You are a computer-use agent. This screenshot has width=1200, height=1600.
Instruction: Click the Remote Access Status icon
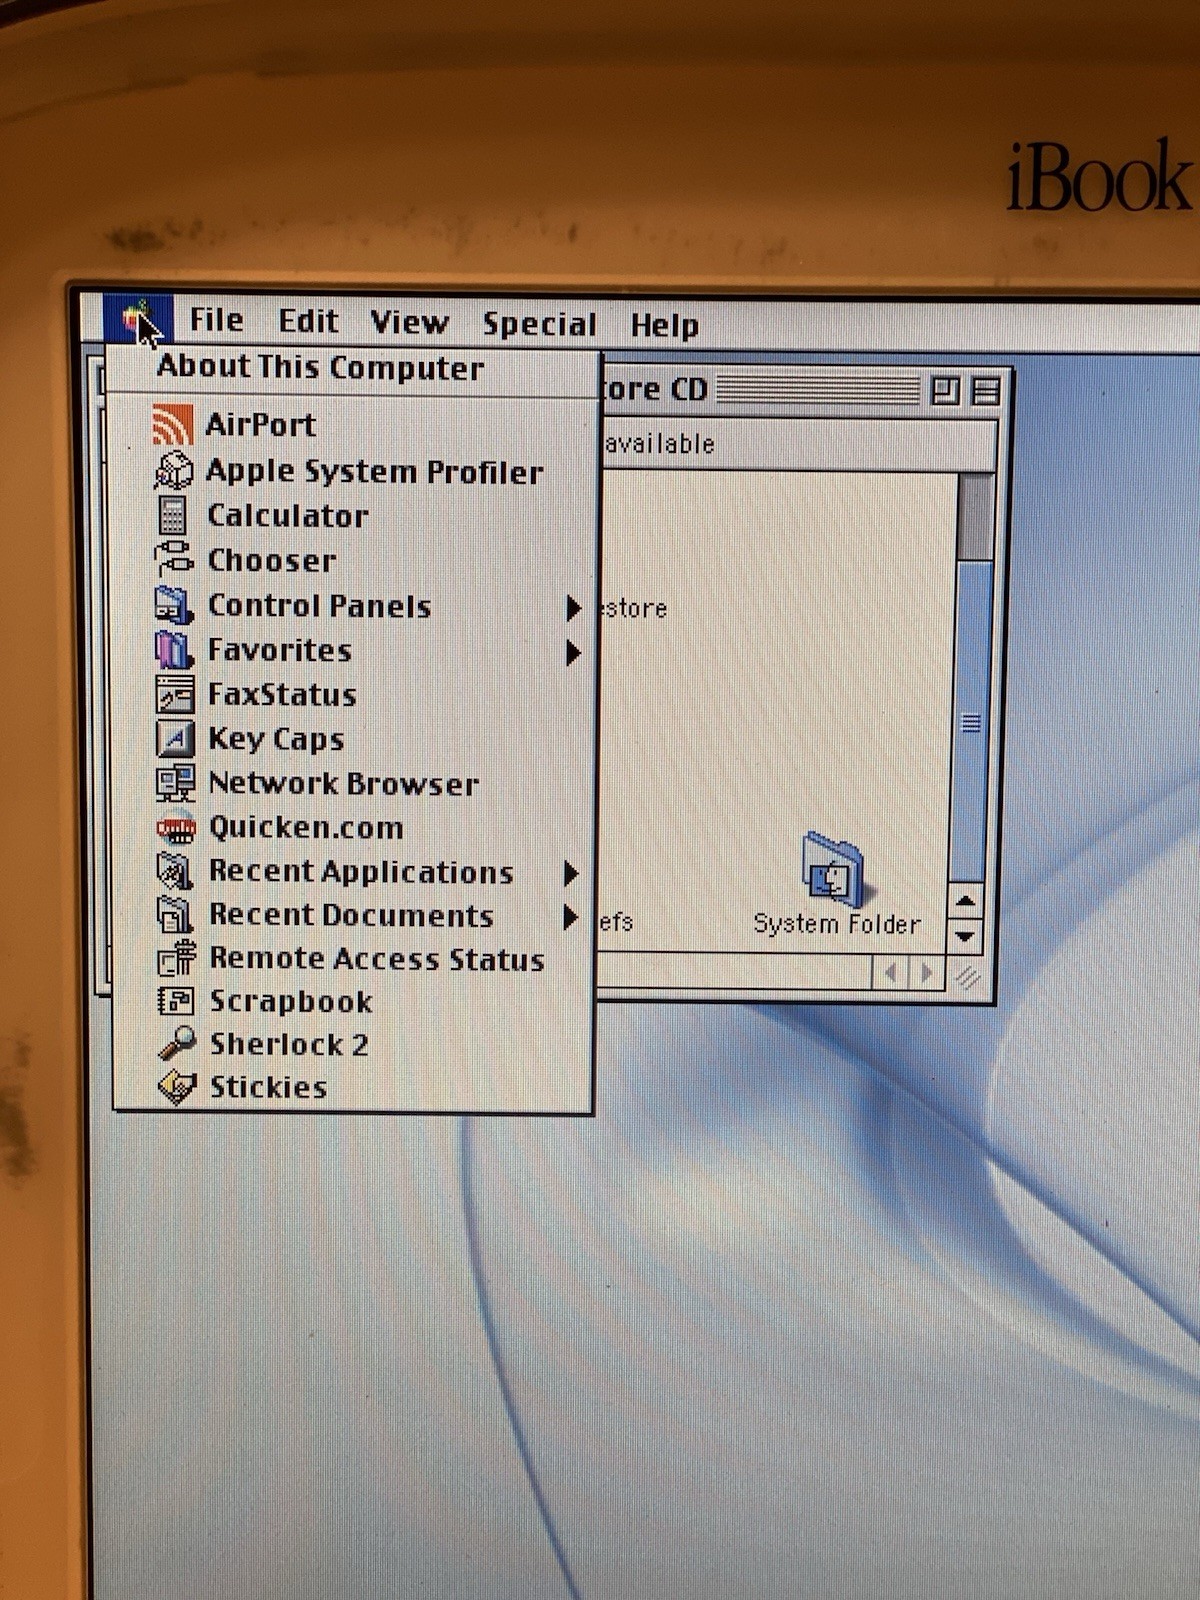(177, 958)
